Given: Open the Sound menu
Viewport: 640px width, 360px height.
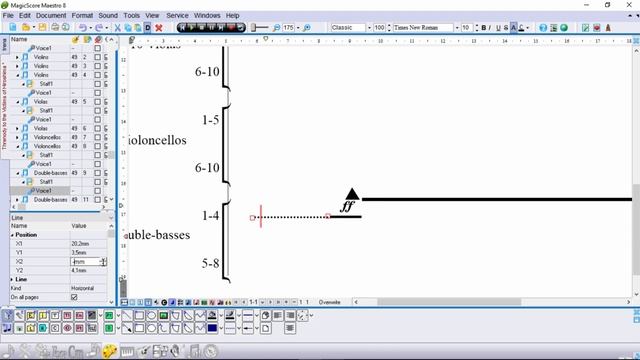Looking at the screenshot, I should coord(108,16).
